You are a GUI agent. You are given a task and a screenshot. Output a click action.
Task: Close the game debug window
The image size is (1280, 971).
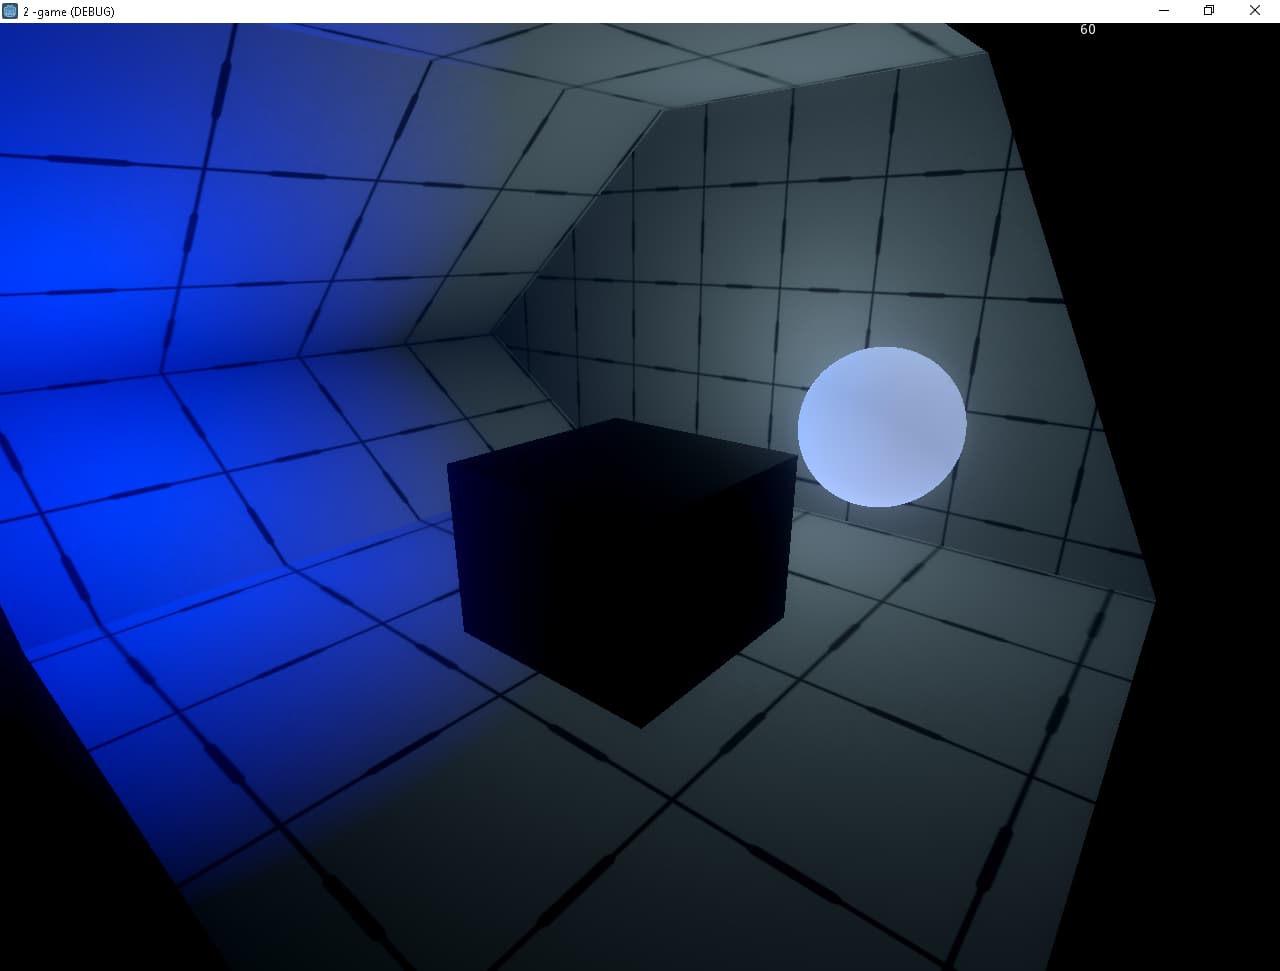1255,11
